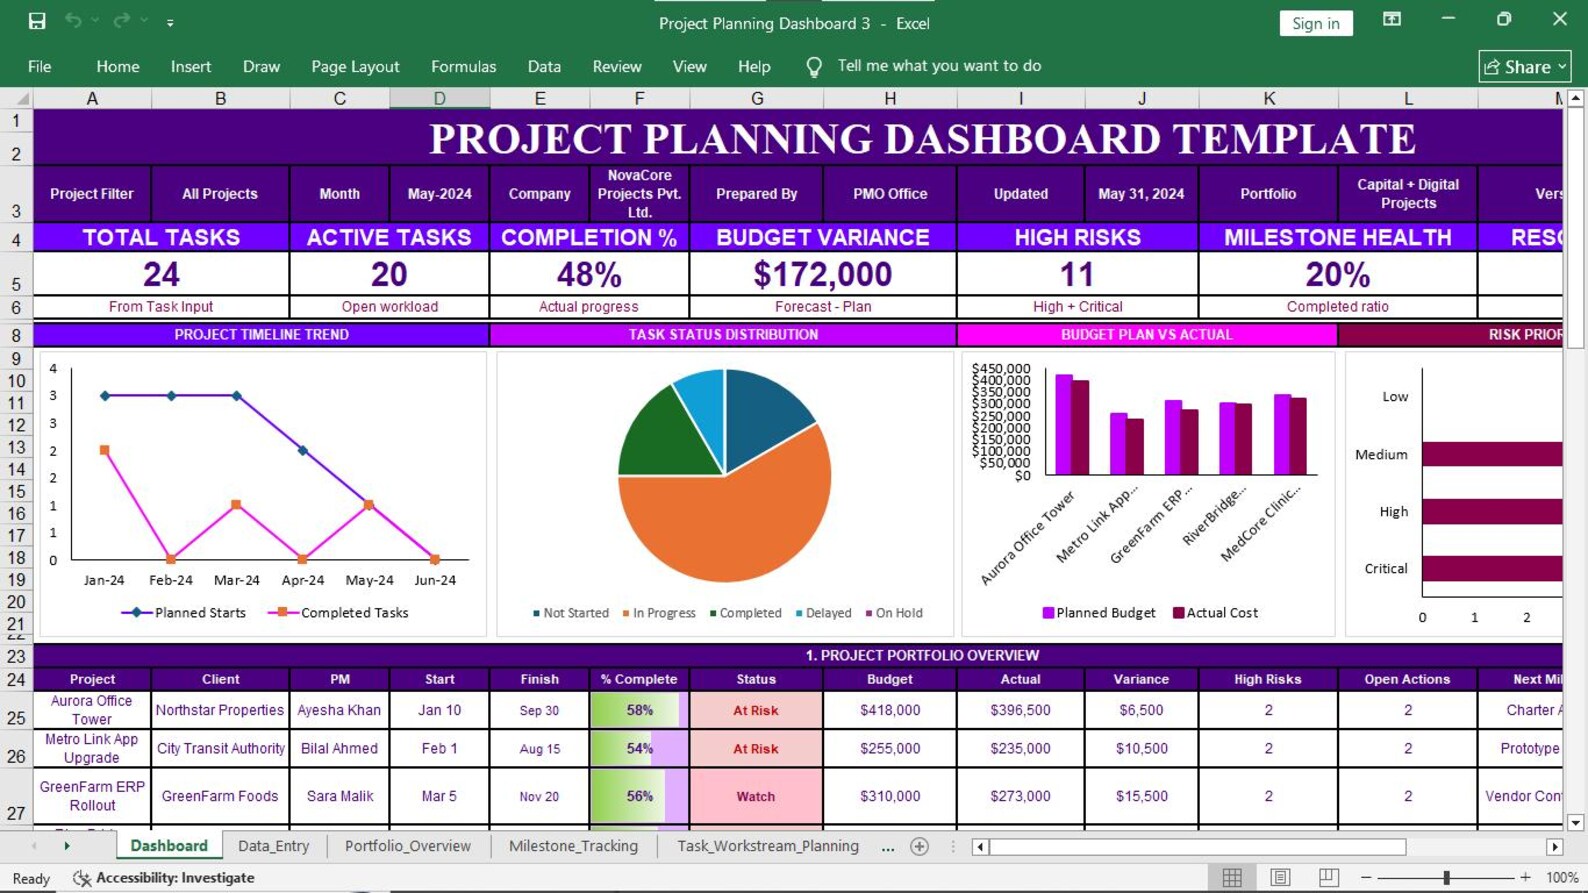Click the vertical scrollbar up arrow
The width and height of the screenshot is (1588, 893).
[1575, 98]
